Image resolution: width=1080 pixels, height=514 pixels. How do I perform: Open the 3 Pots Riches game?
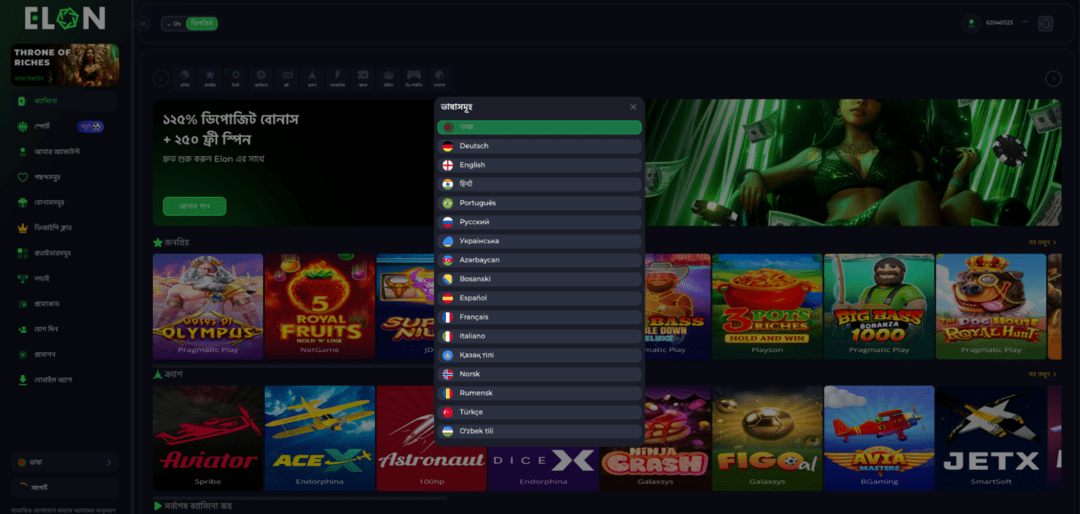pos(767,306)
